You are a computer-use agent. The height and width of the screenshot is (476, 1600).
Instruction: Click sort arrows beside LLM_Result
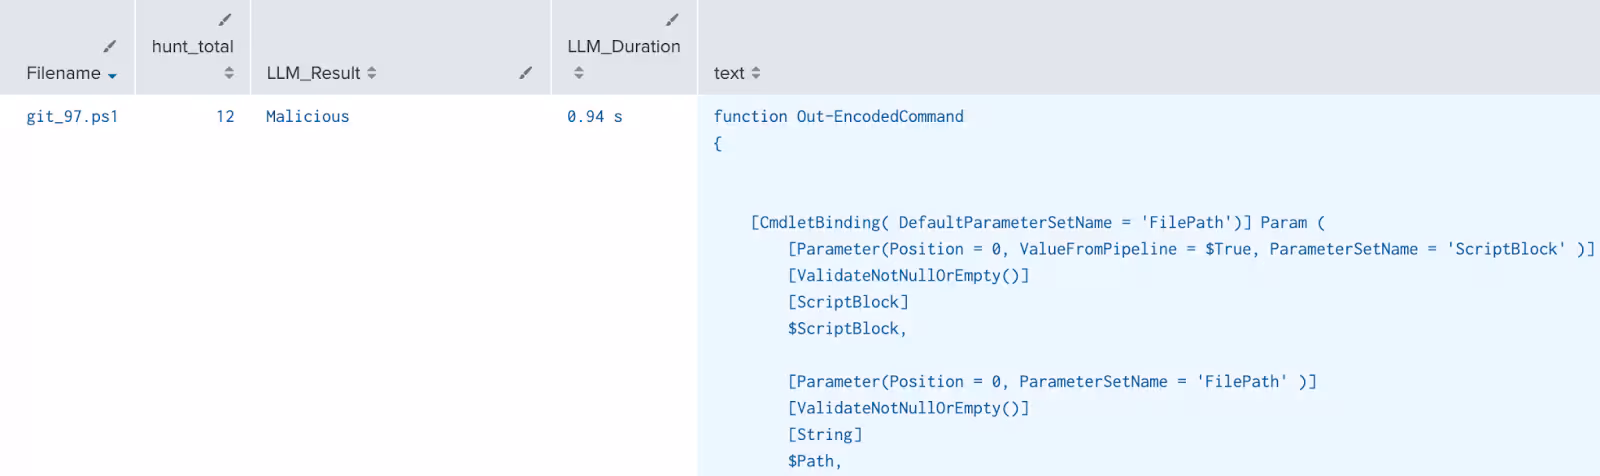point(372,73)
